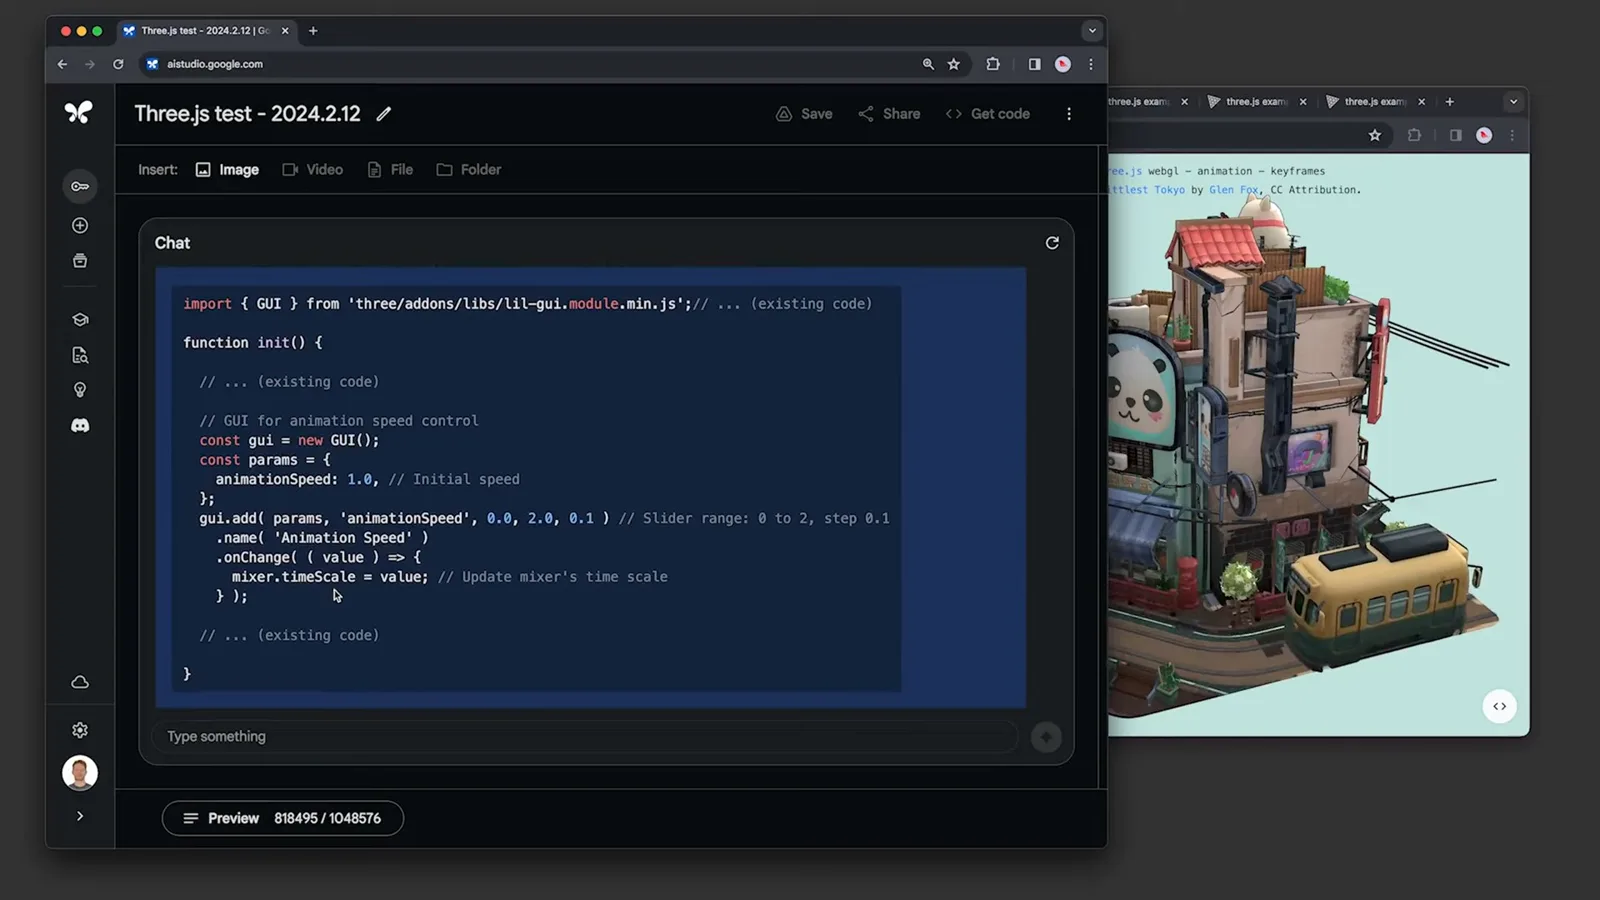This screenshot has height=900, width=1600.
Task: Open Chrome three-dot menu in front browser
Action: click(x=1091, y=64)
